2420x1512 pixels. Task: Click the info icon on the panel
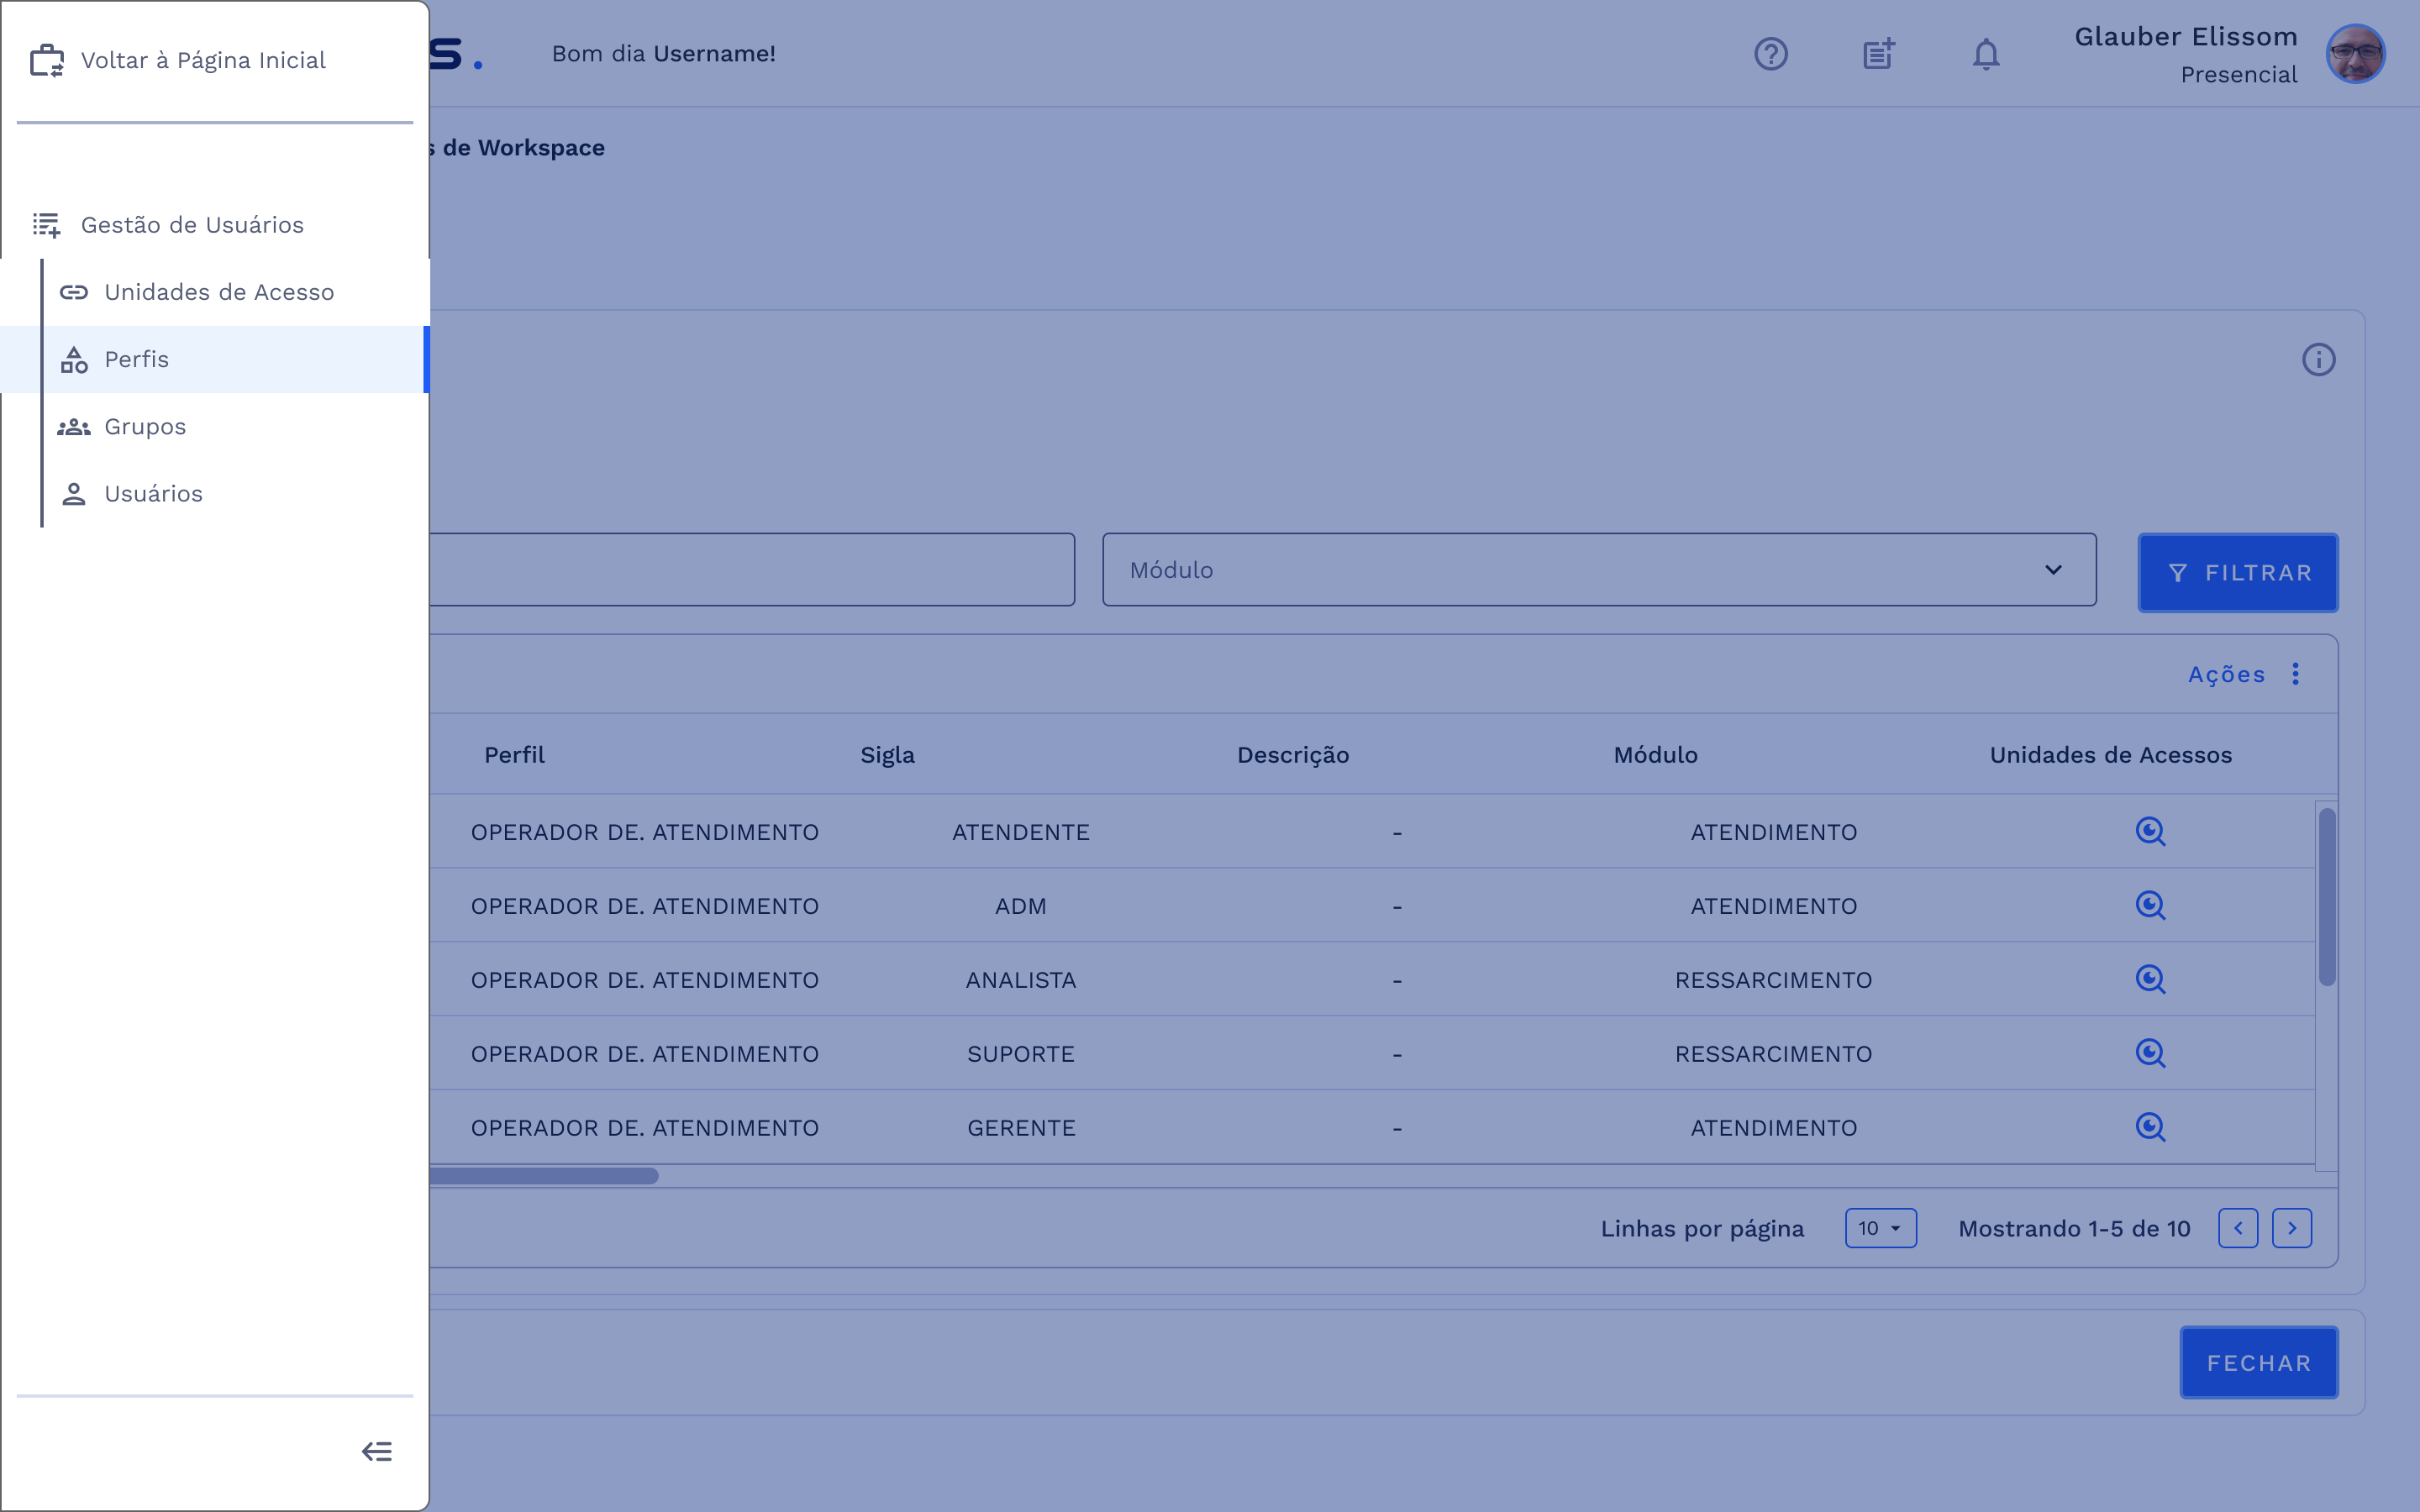pos(2318,360)
